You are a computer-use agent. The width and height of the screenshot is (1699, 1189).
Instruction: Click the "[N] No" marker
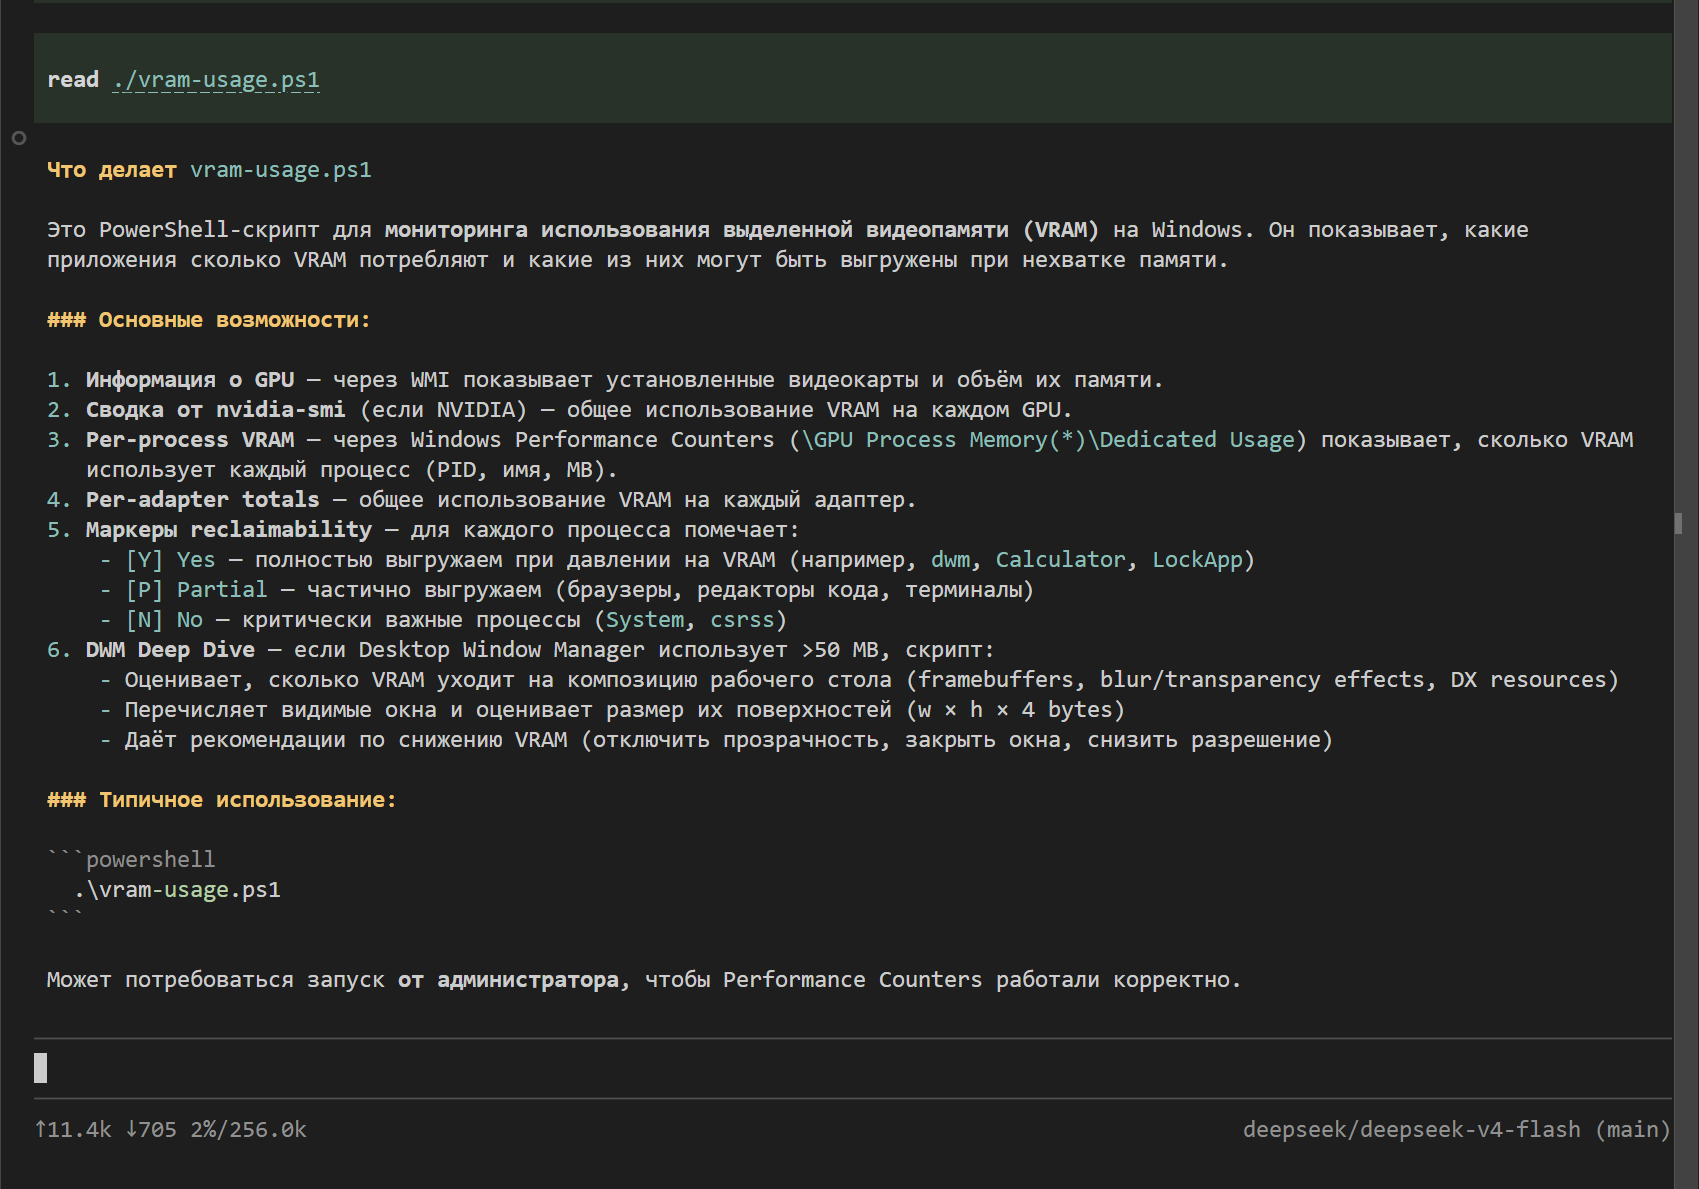pyautogui.click(x=164, y=620)
